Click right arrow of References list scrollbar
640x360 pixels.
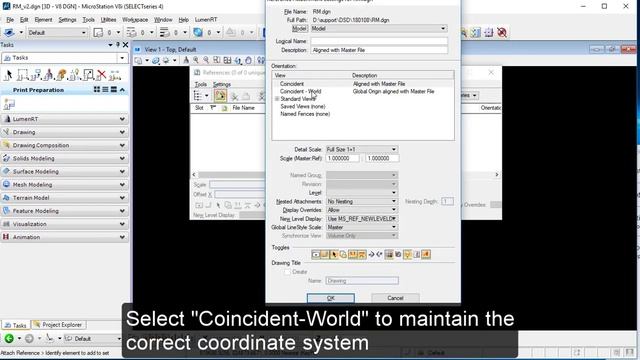(496, 175)
